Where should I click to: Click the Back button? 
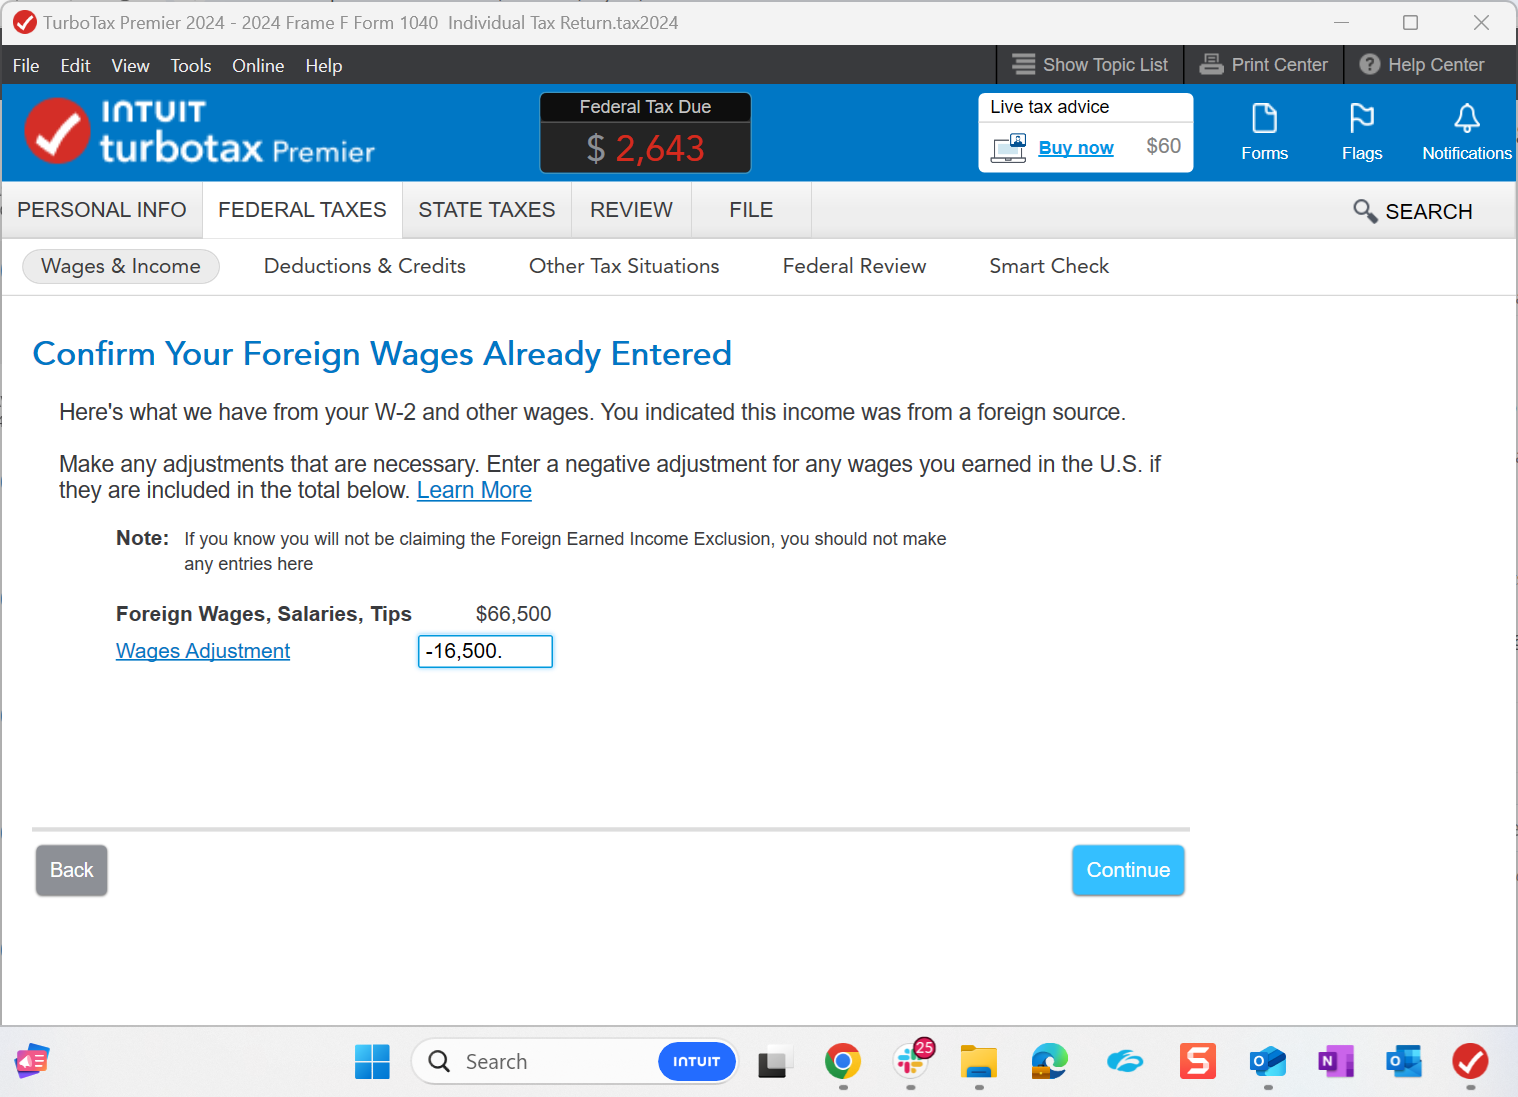coord(72,870)
